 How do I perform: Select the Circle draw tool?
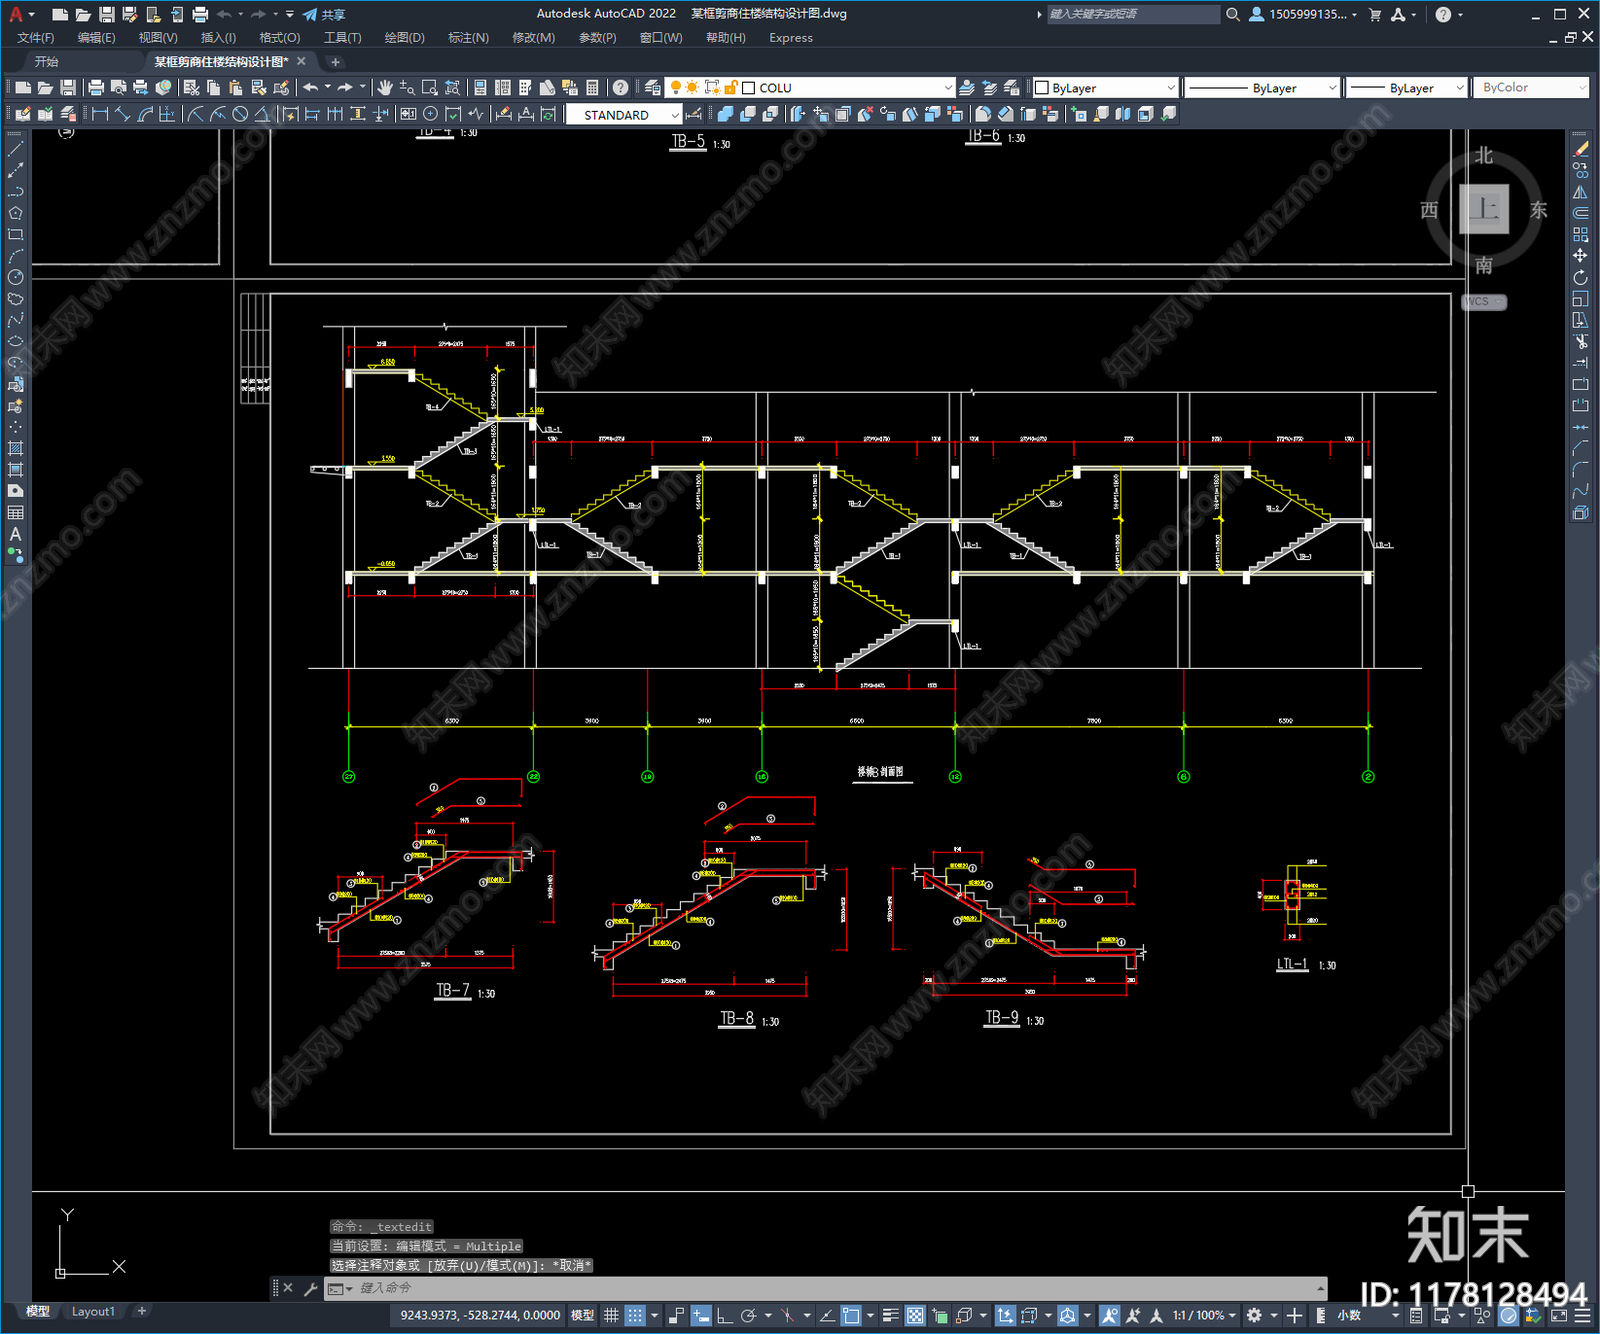pyautogui.click(x=15, y=277)
